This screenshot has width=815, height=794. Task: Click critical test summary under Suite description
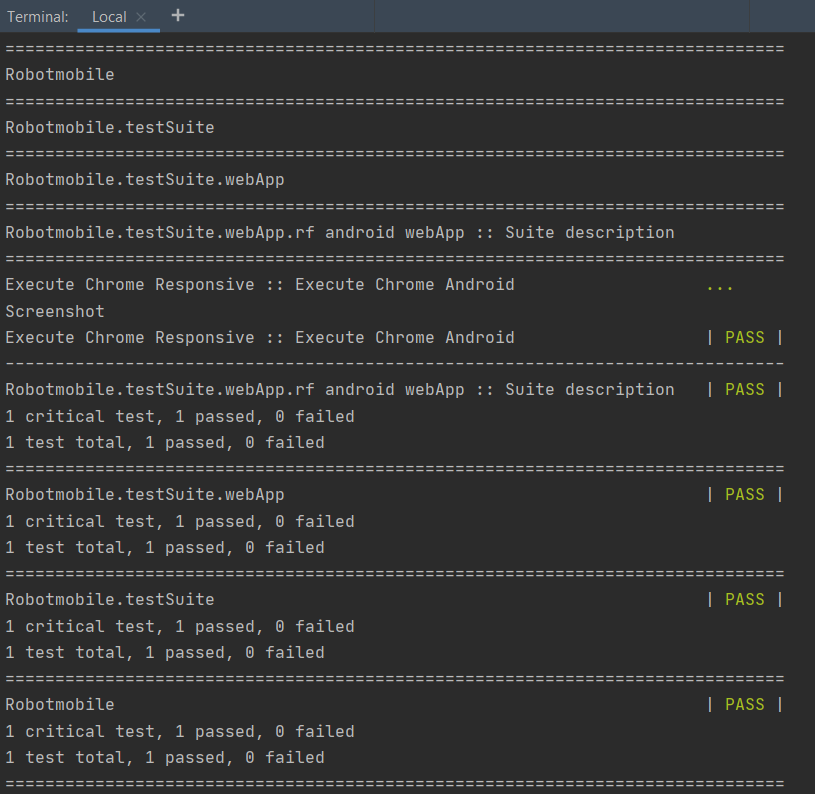tap(180, 417)
